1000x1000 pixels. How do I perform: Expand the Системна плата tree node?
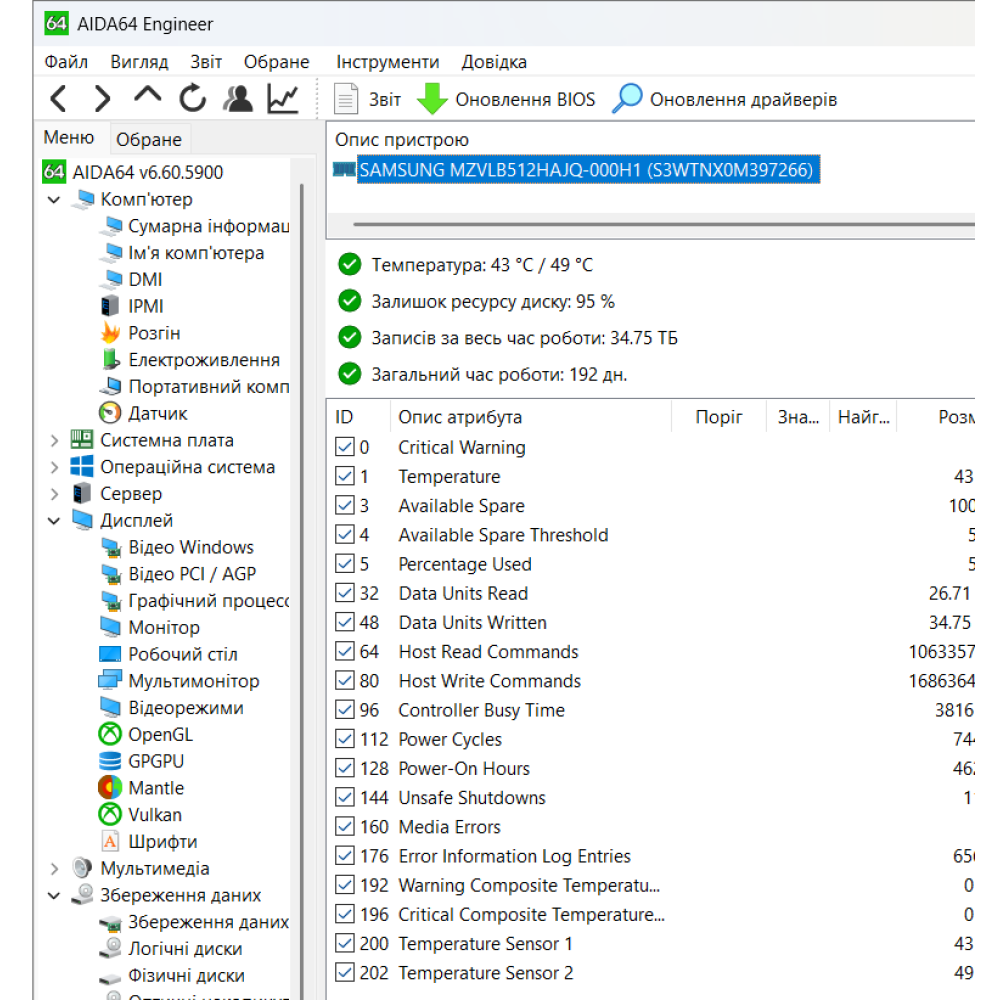(x=54, y=440)
